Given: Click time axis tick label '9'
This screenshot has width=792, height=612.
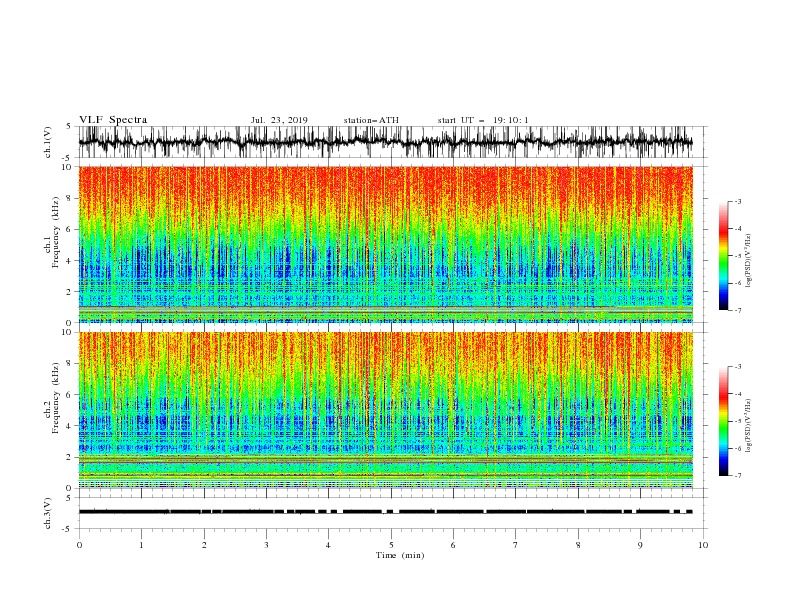Looking at the screenshot, I should click(641, 545).
